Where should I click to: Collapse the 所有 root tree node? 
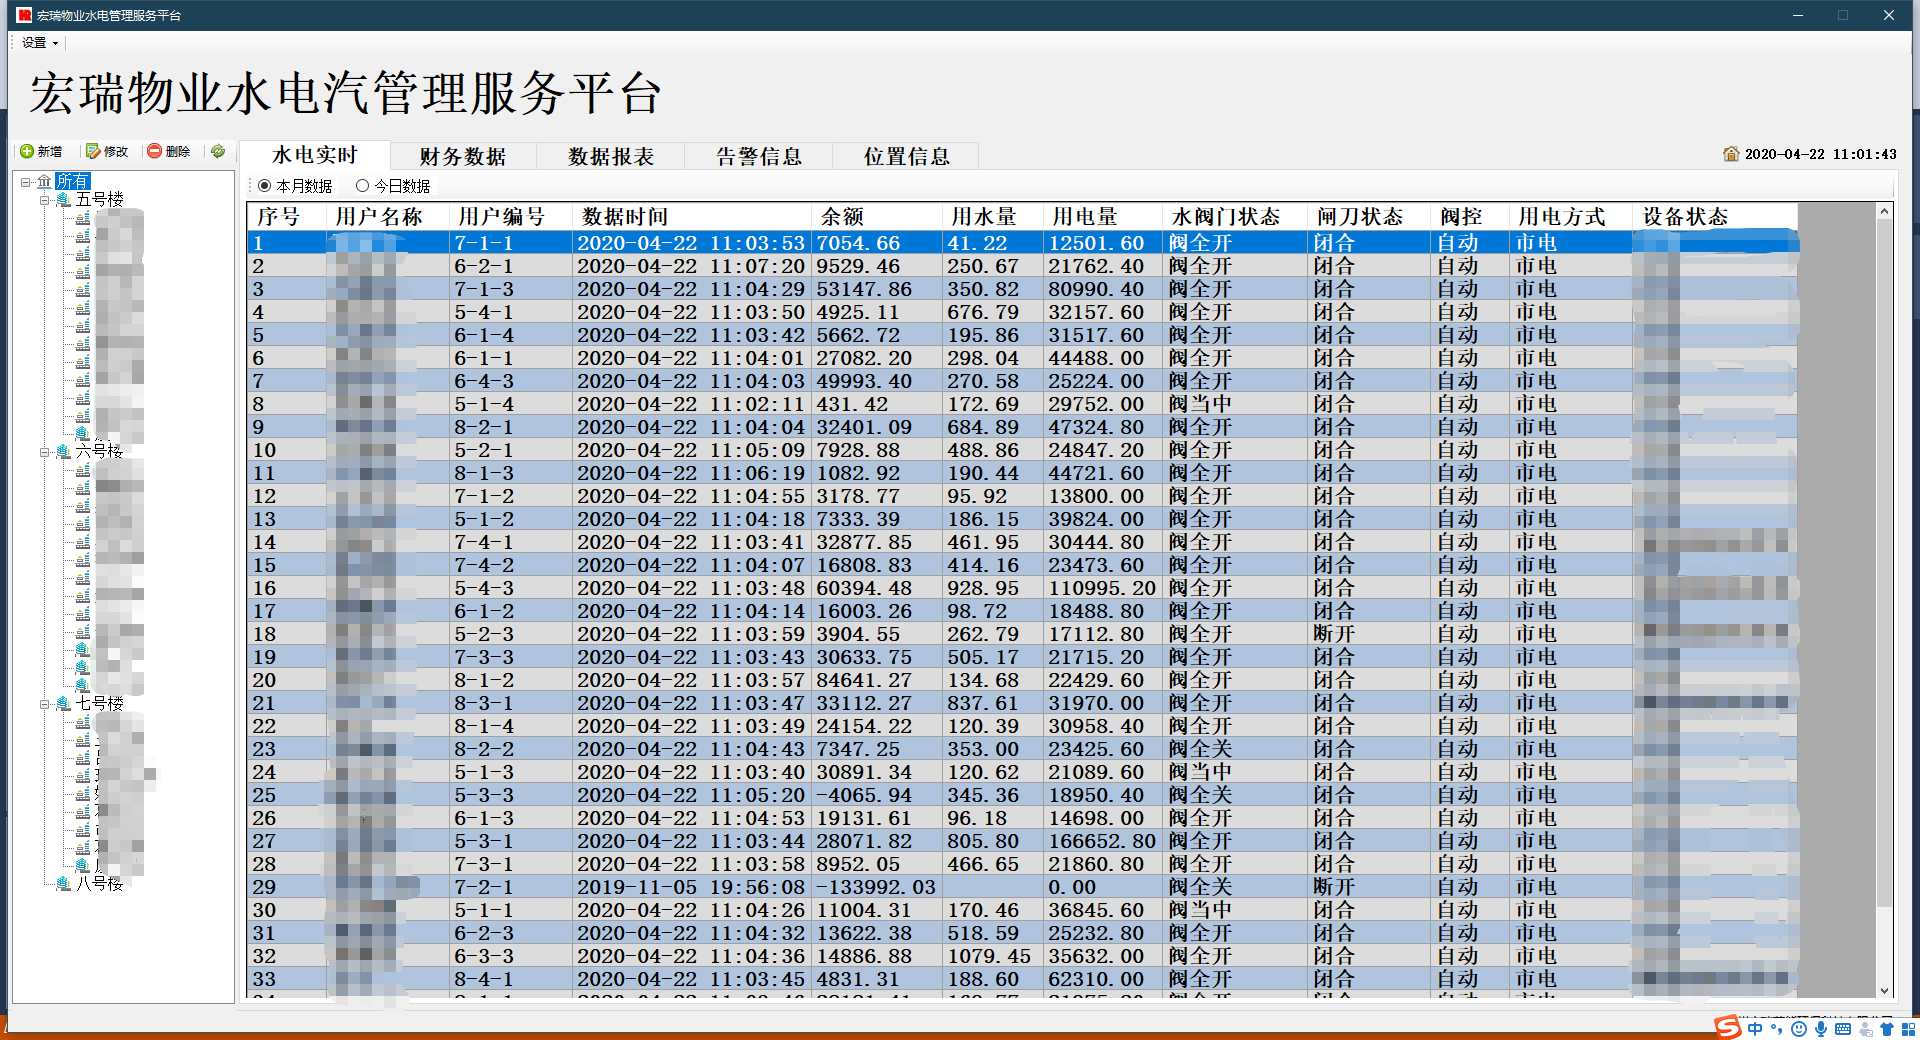(24, 182)
